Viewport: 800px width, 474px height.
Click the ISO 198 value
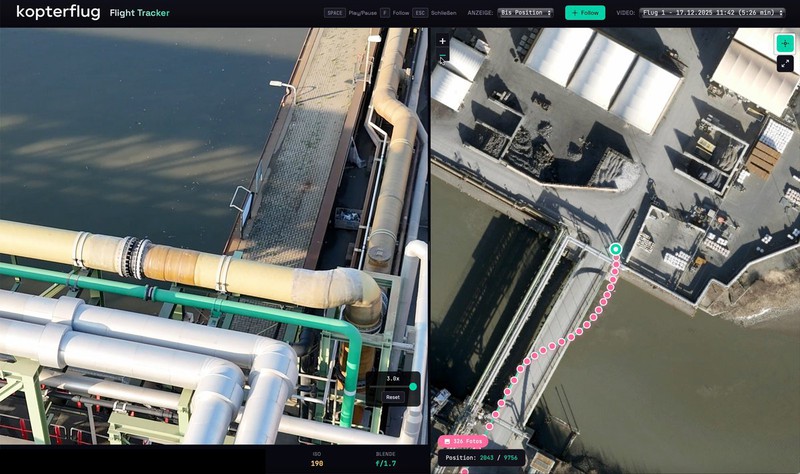coord(317,463)
